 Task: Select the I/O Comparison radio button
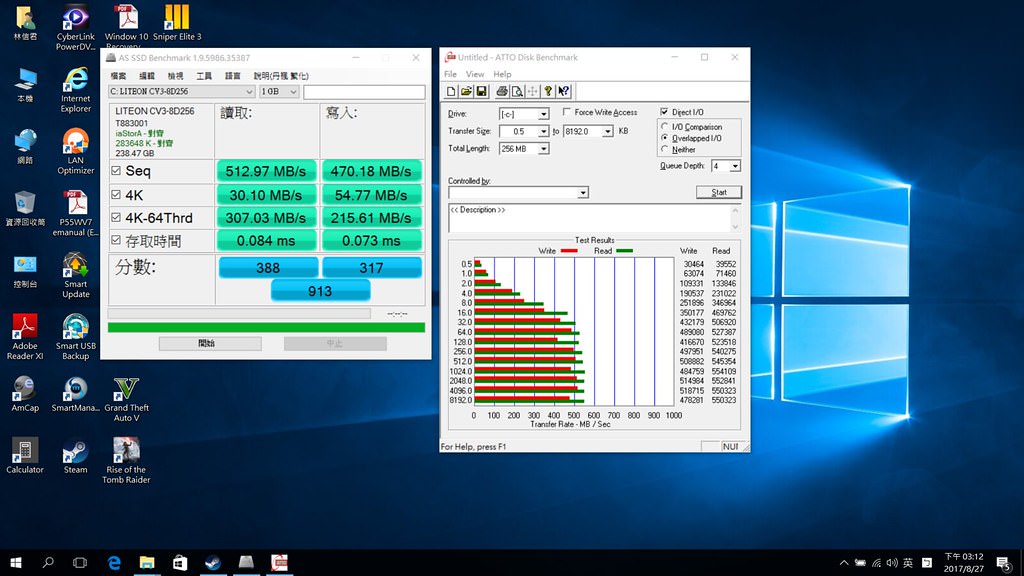click(x=665, y=127)
